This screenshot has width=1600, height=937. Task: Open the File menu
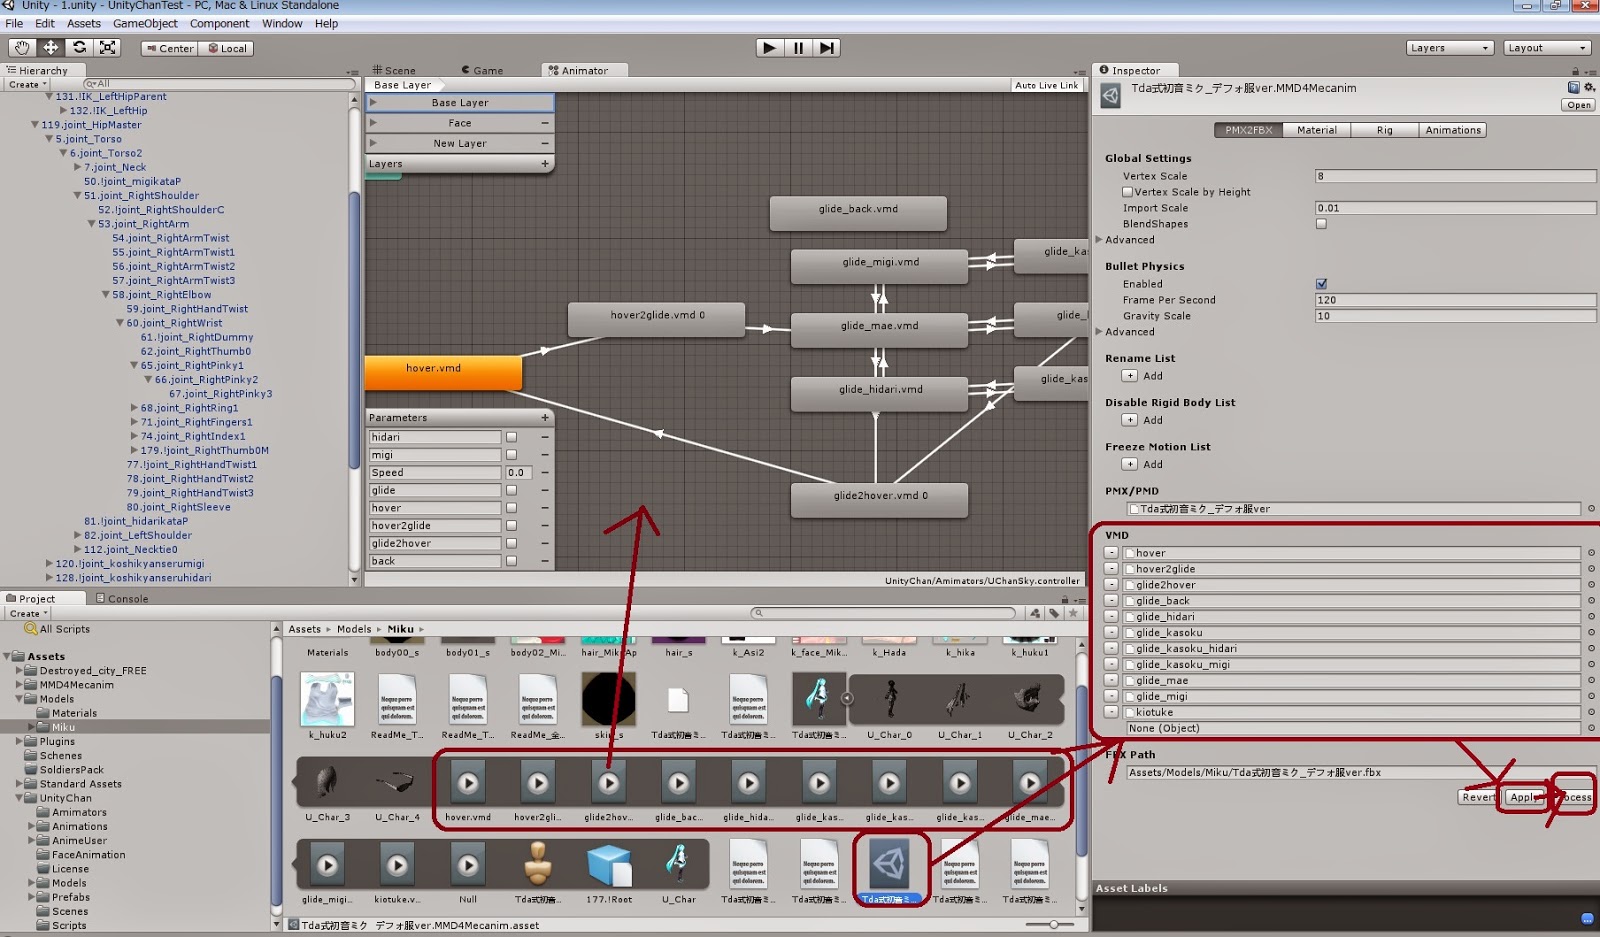(x=14, y=23)
